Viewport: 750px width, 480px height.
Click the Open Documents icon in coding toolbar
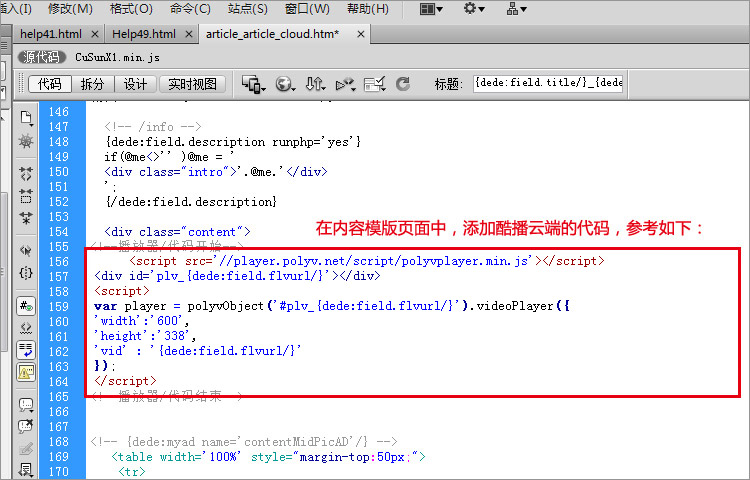tap(26, 117)
